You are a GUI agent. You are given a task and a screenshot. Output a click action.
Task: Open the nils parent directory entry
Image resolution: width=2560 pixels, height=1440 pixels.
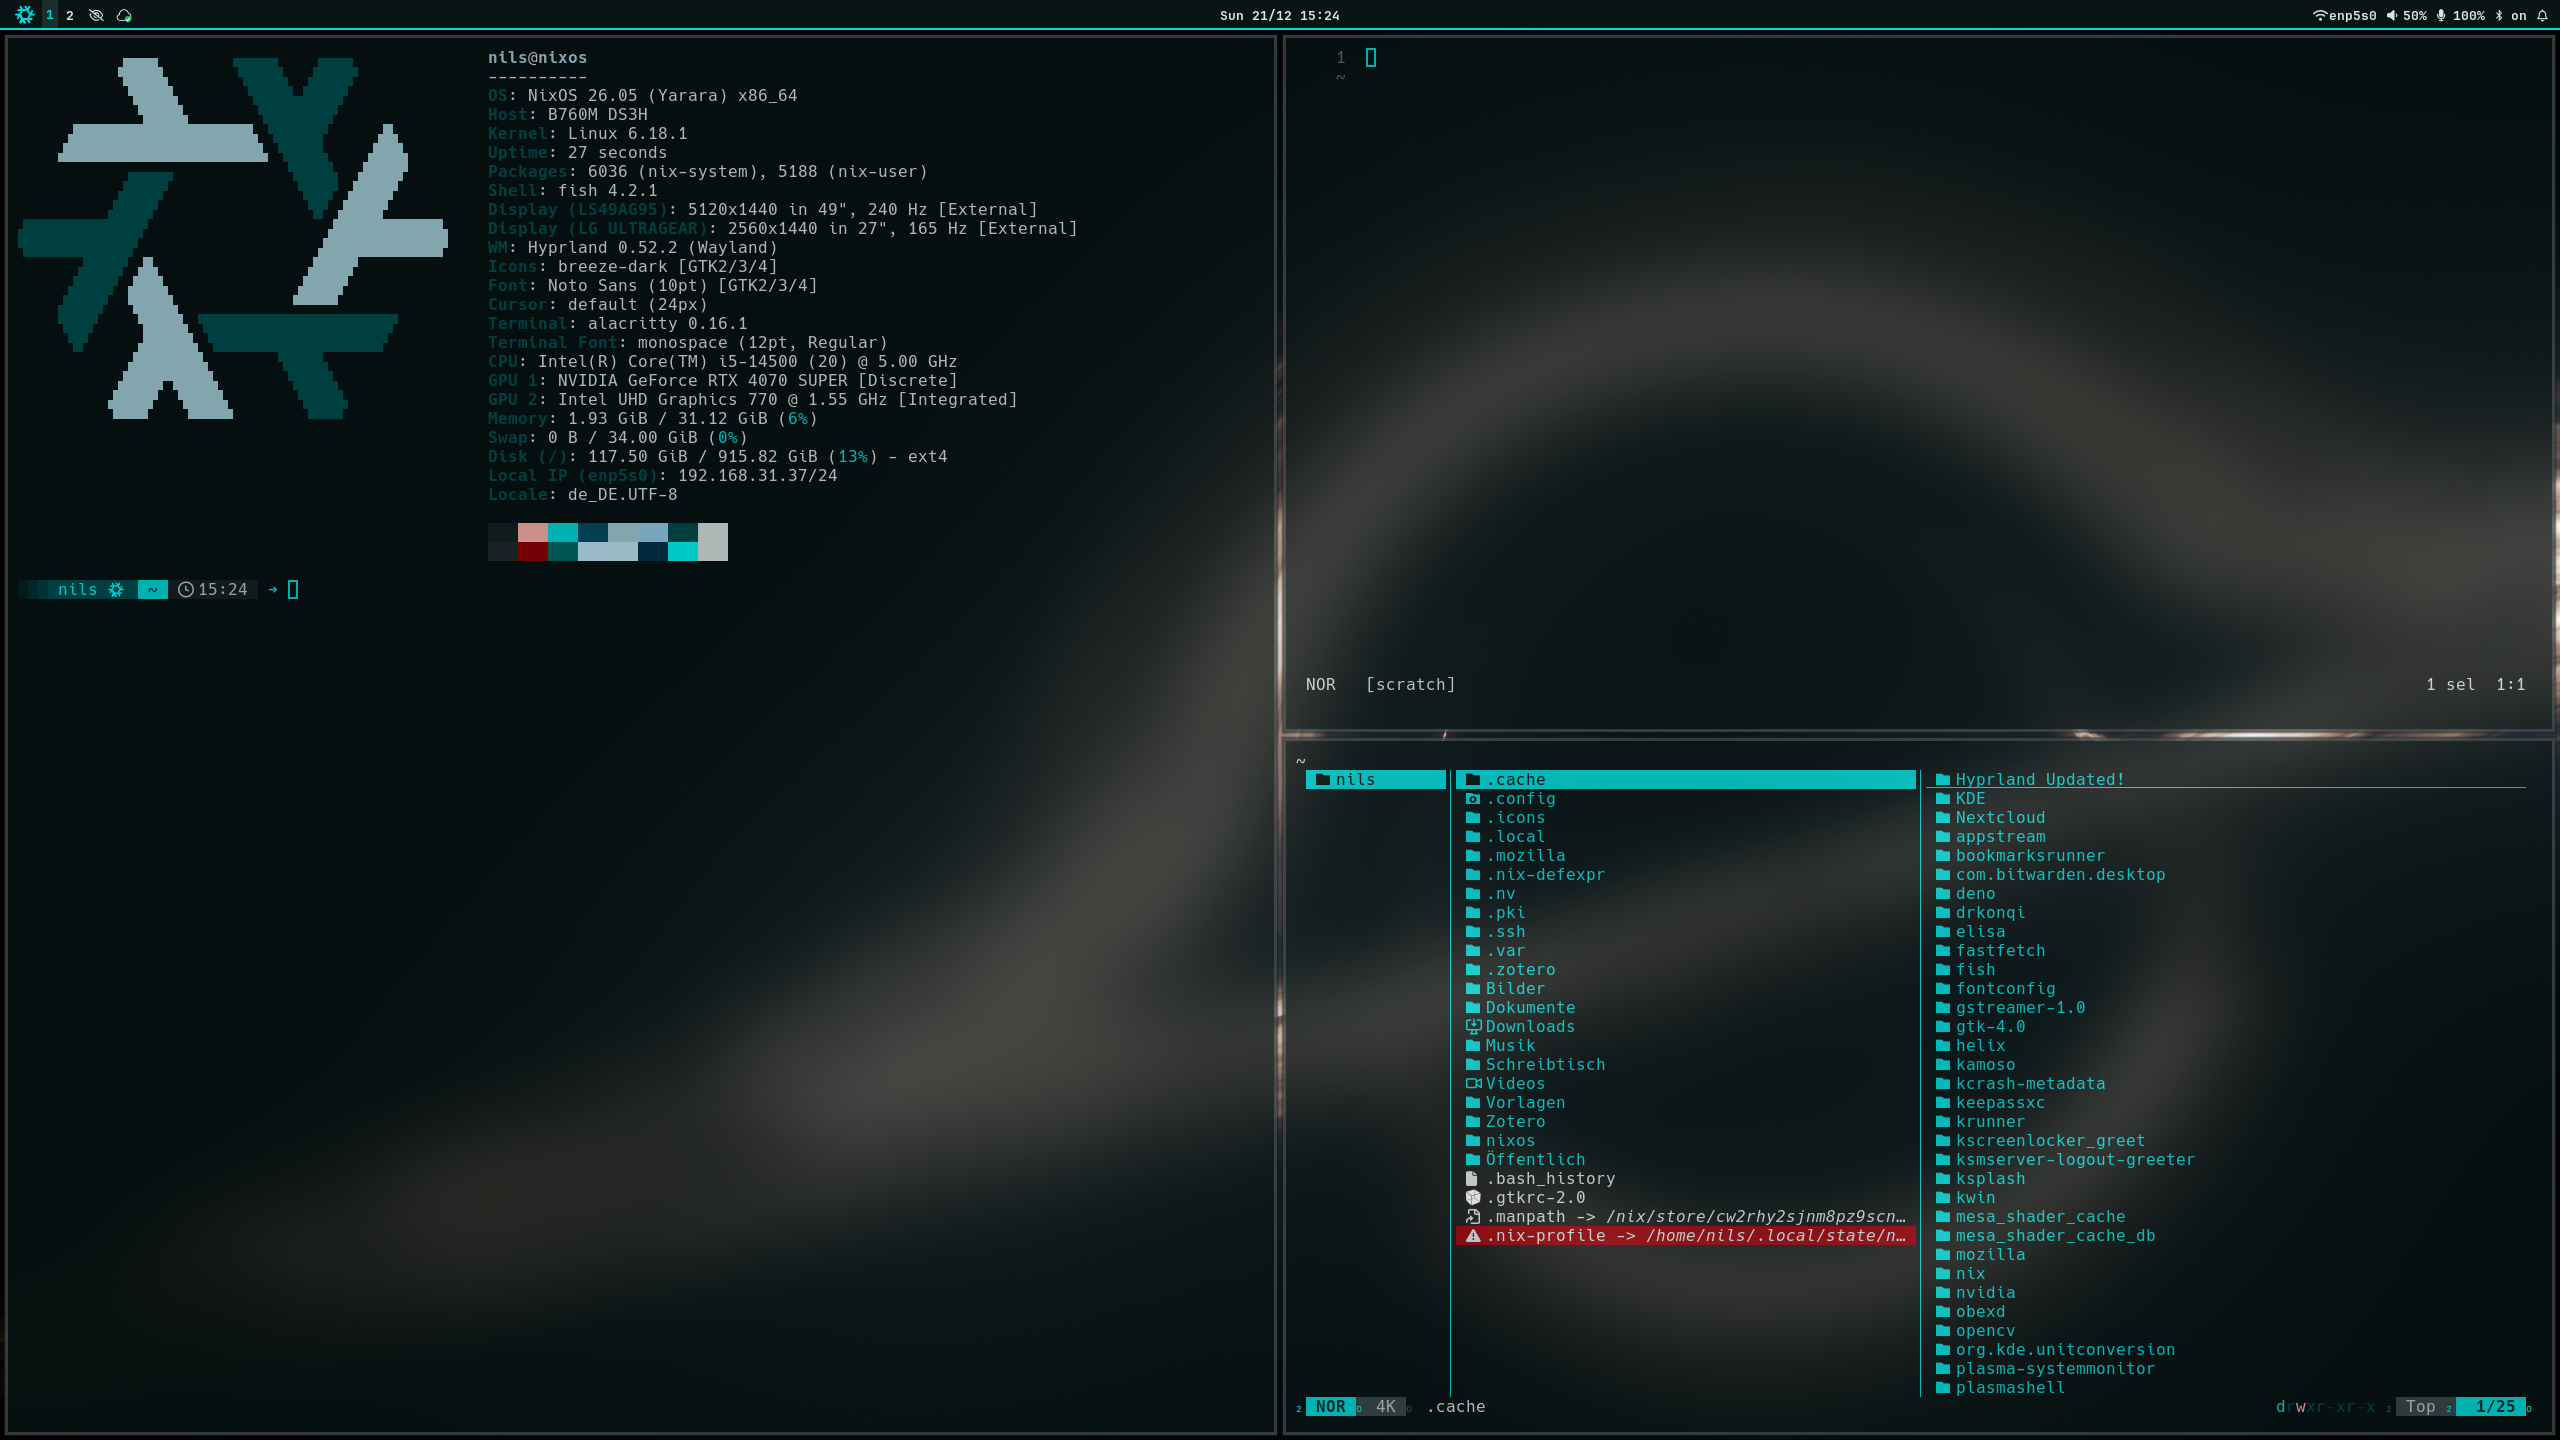click(x=1355, y=779)
